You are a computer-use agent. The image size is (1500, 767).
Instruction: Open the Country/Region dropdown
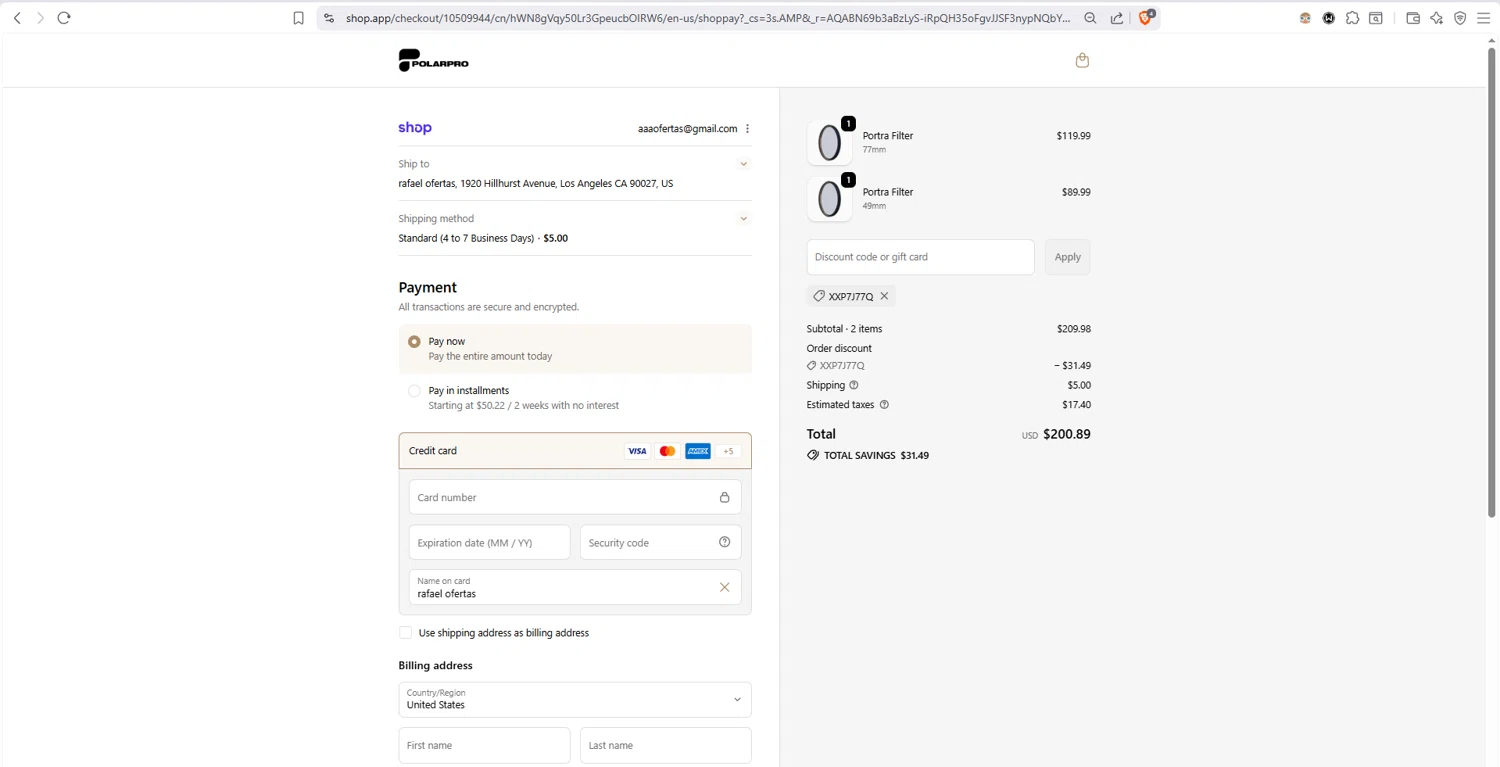click(575, 699)
